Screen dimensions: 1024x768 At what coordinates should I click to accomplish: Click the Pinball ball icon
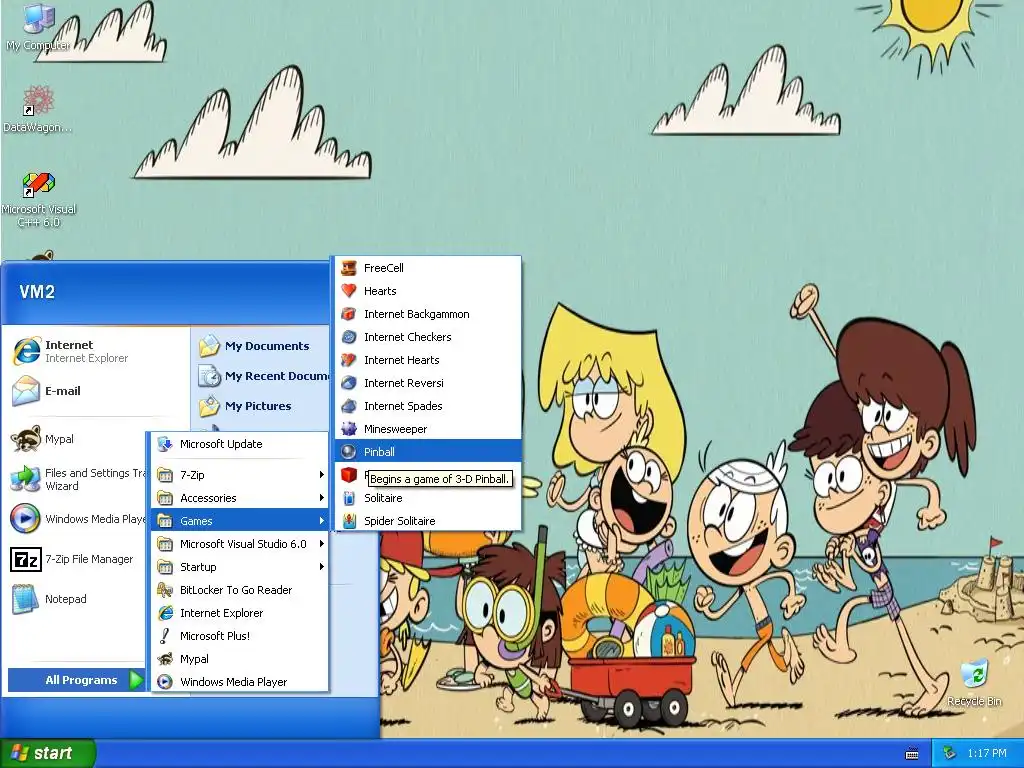[x=349, y=452]
